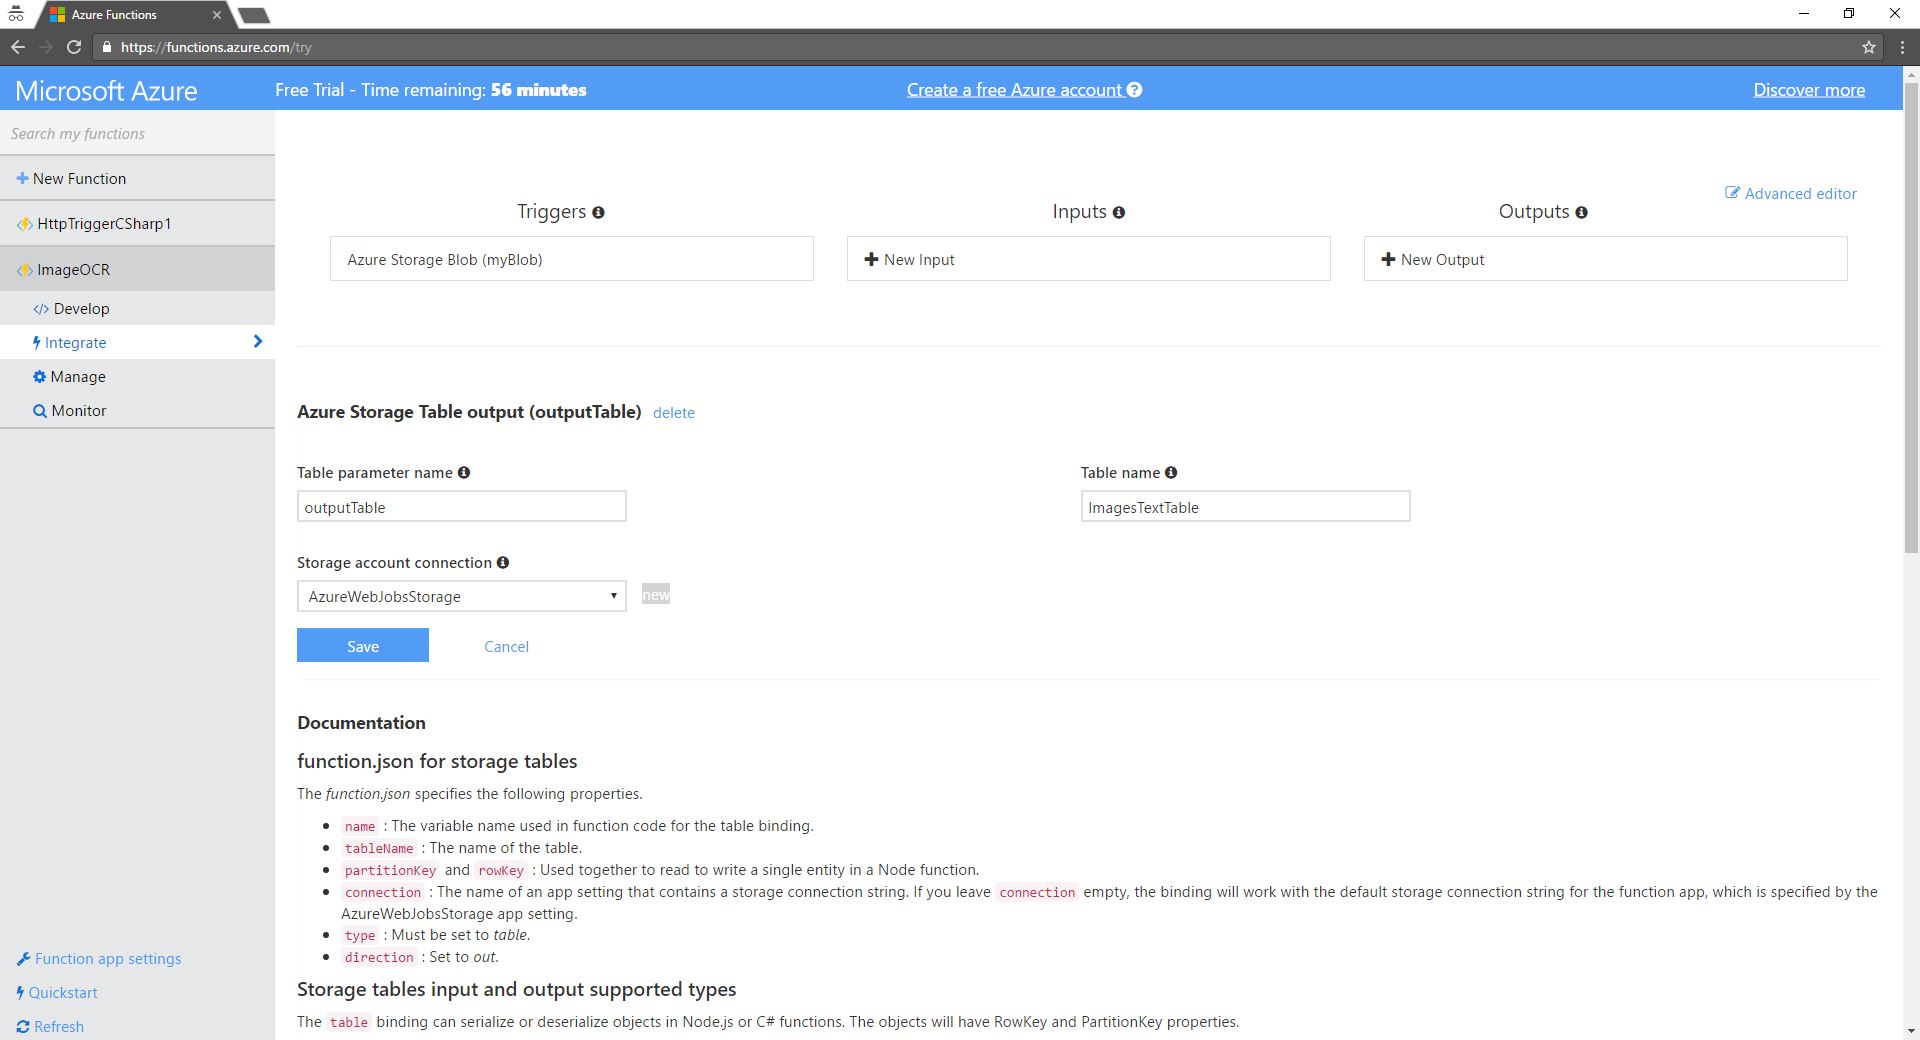The width and height of the screenshot is (1920, 1040).
Task: Click the delete link for outputTable
Action: click(673, 413)
